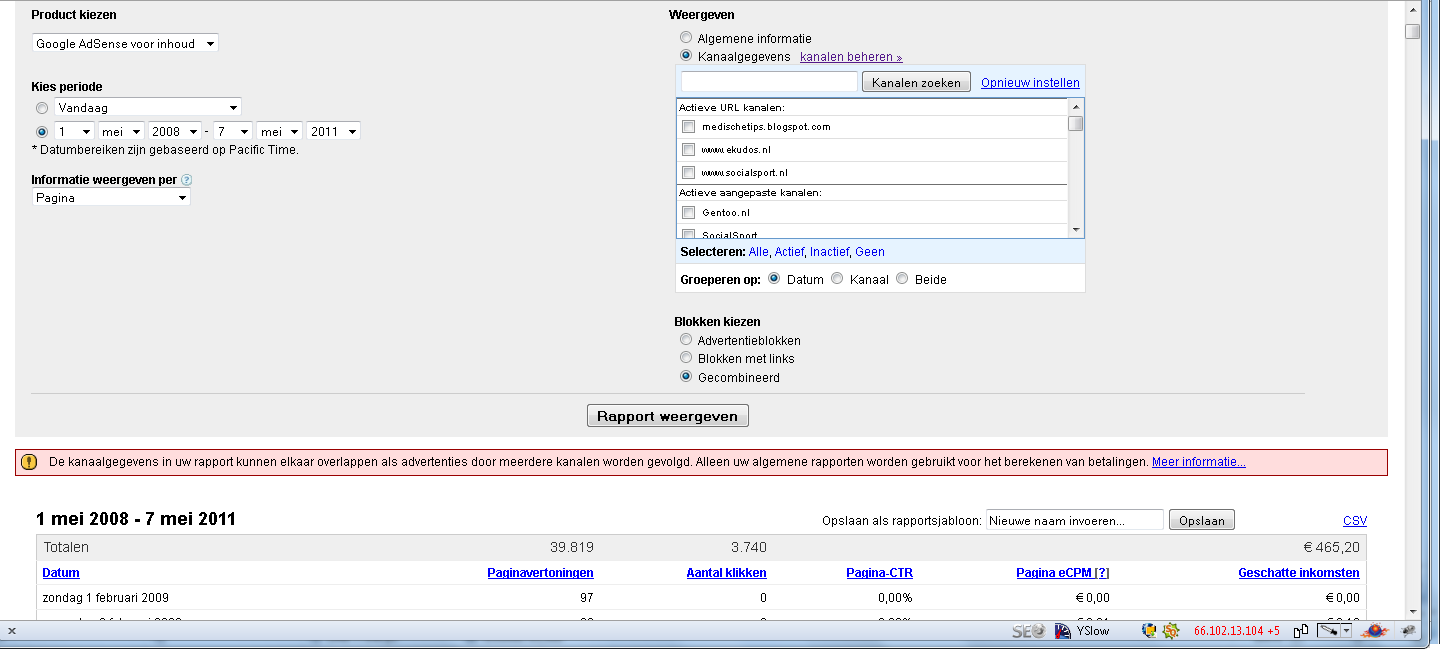Activate the eyedropper color picker icon

[x=1328, y=631]
